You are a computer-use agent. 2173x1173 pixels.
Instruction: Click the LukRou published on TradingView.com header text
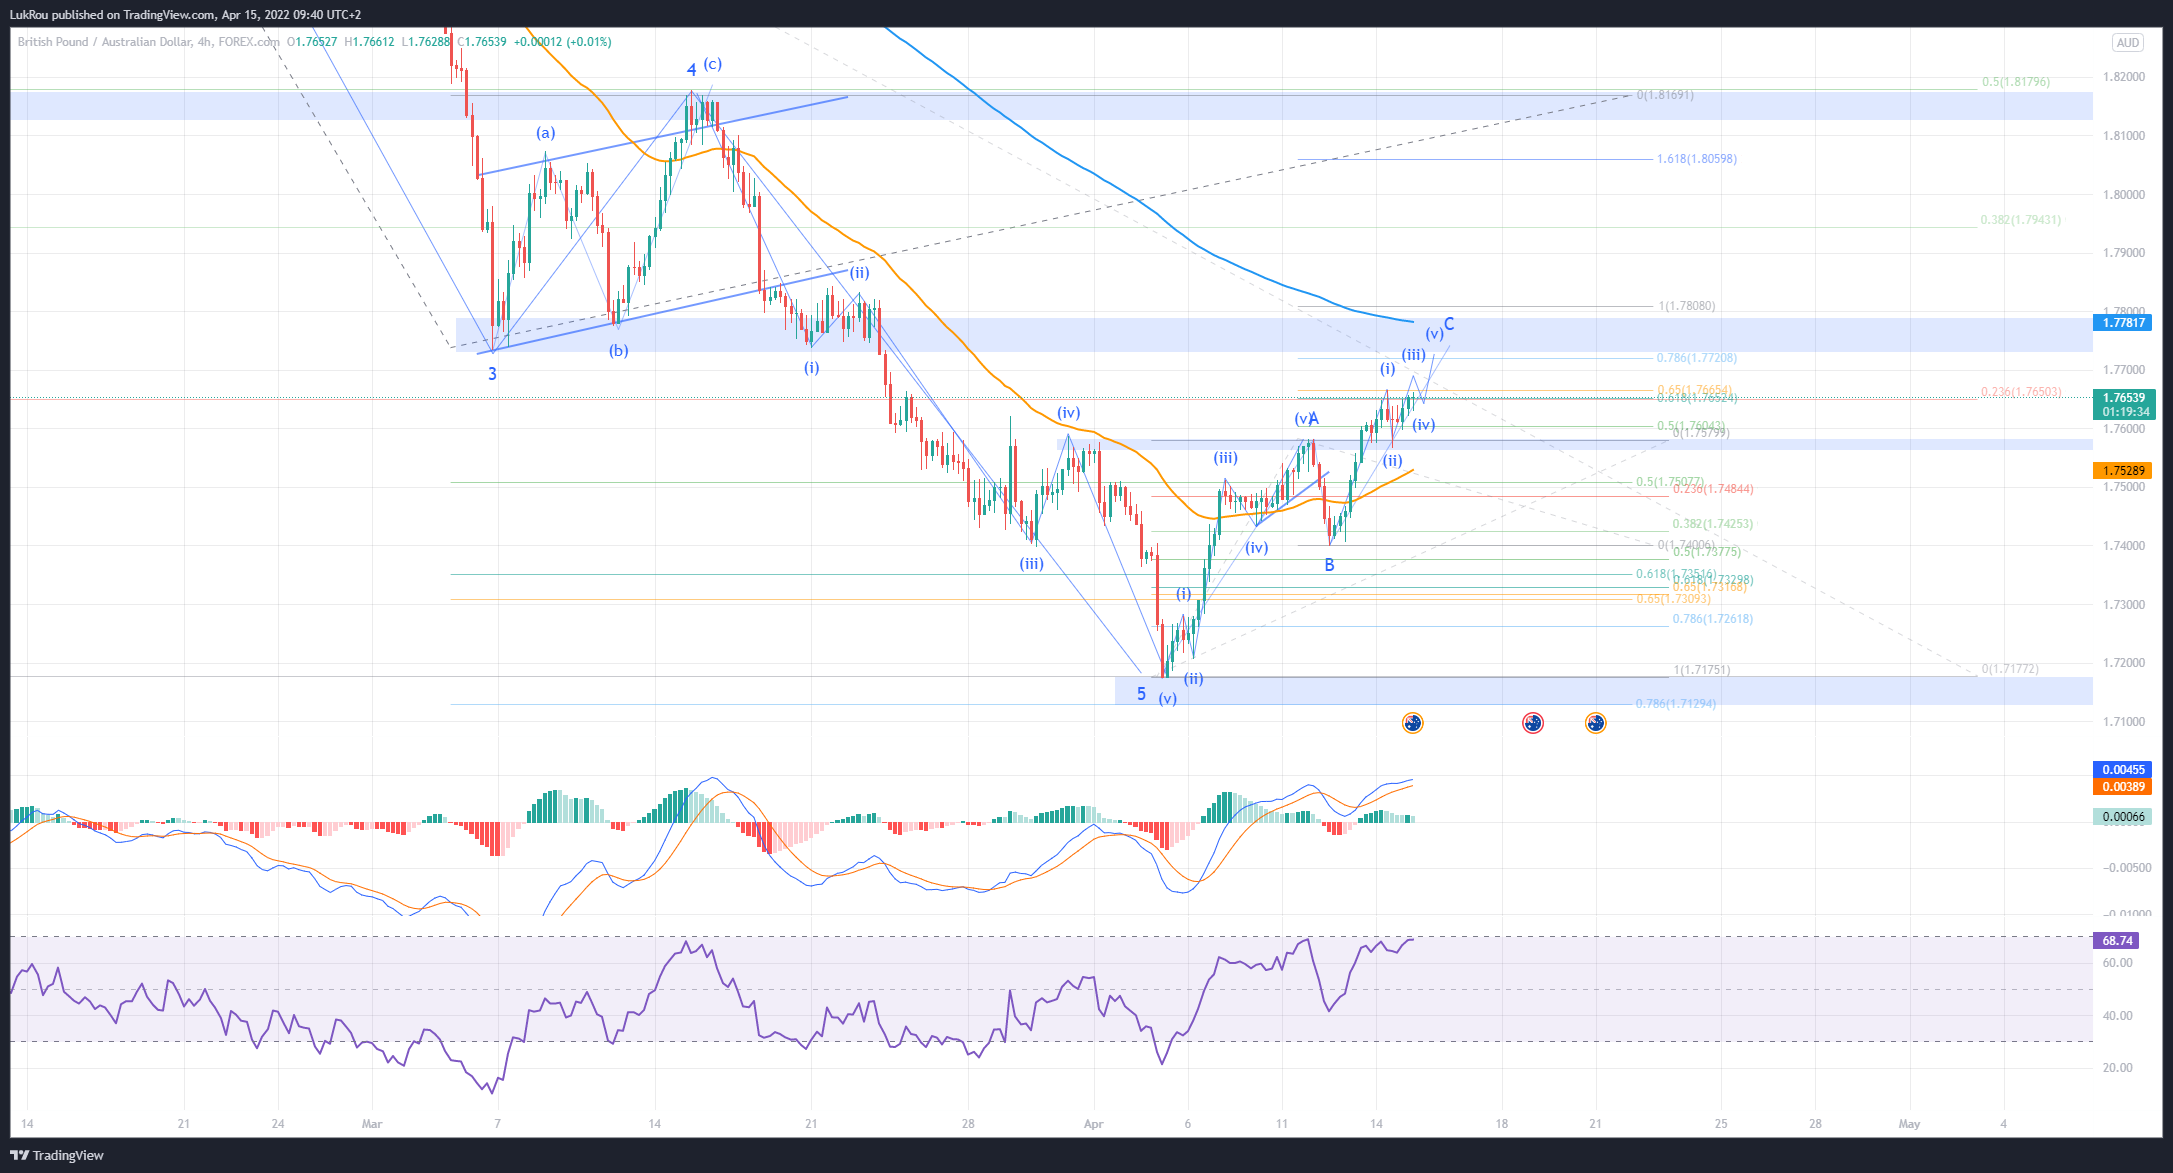point(185,15)
